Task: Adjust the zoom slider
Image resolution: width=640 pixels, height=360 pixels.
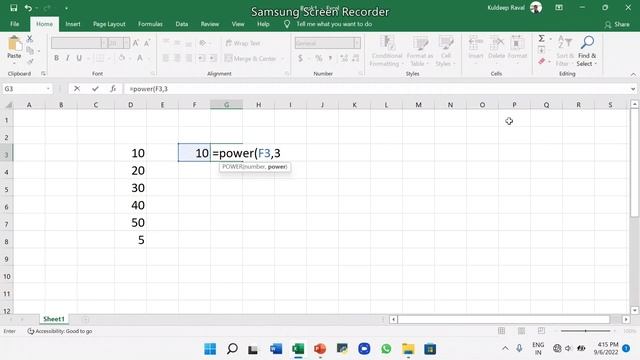Action: pyautogui.click(x=585, y=331)
